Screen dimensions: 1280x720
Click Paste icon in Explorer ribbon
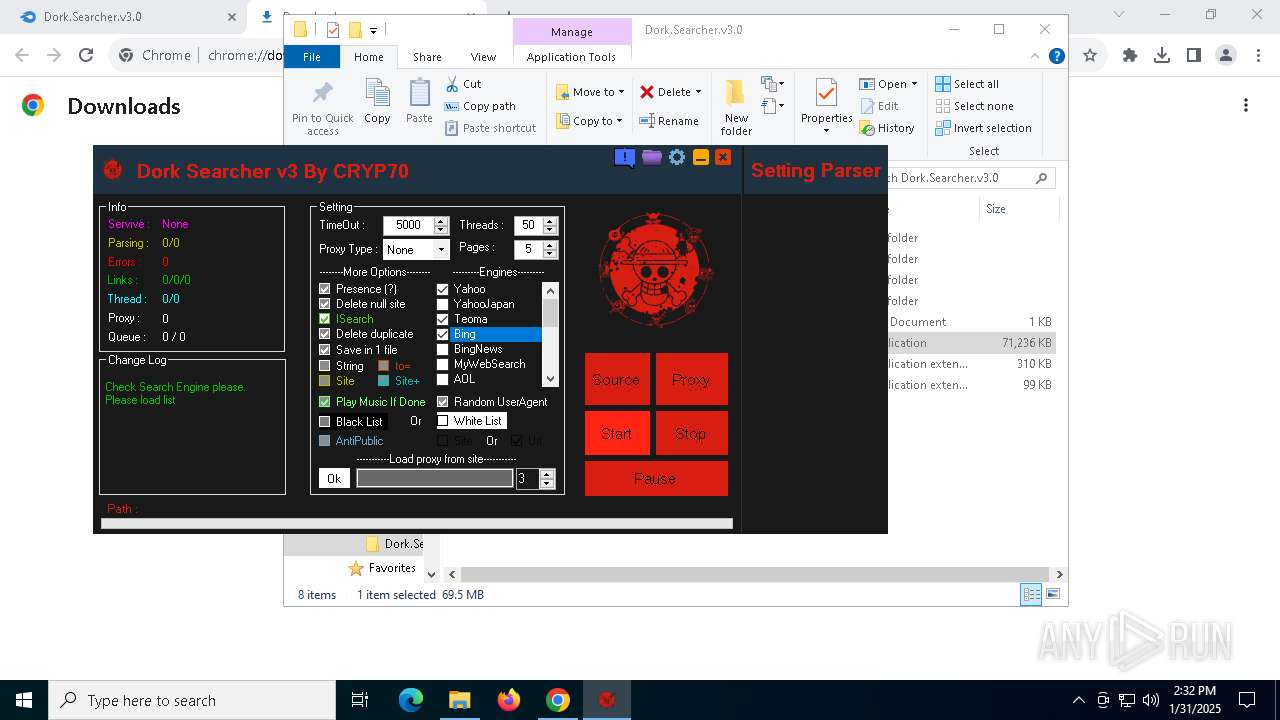pos(419,101)
